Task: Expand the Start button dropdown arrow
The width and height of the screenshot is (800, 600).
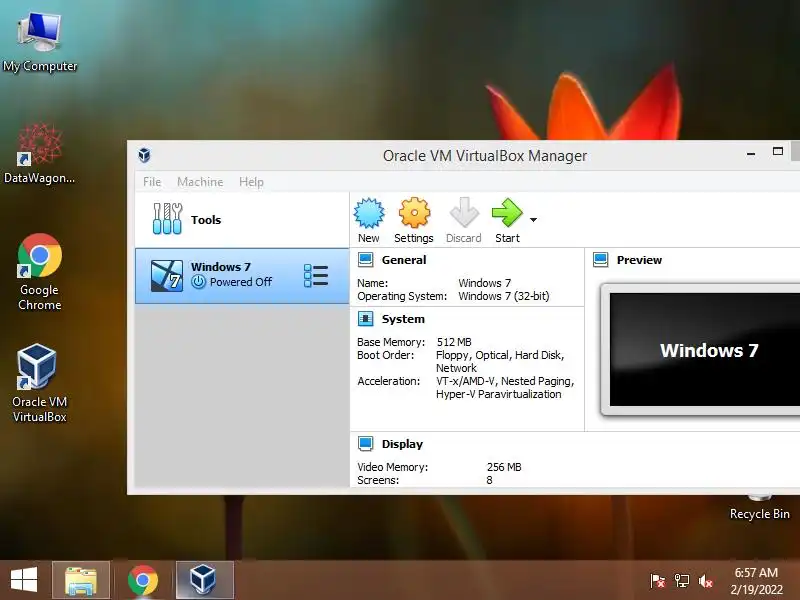Action: [533, 220]
